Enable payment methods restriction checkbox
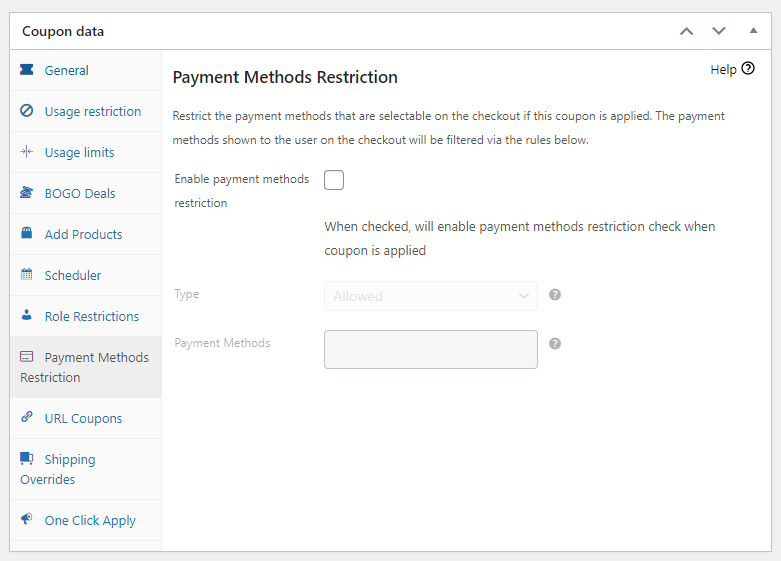The height and width of the screenshot is (561, 781). [x=334, y=180]
